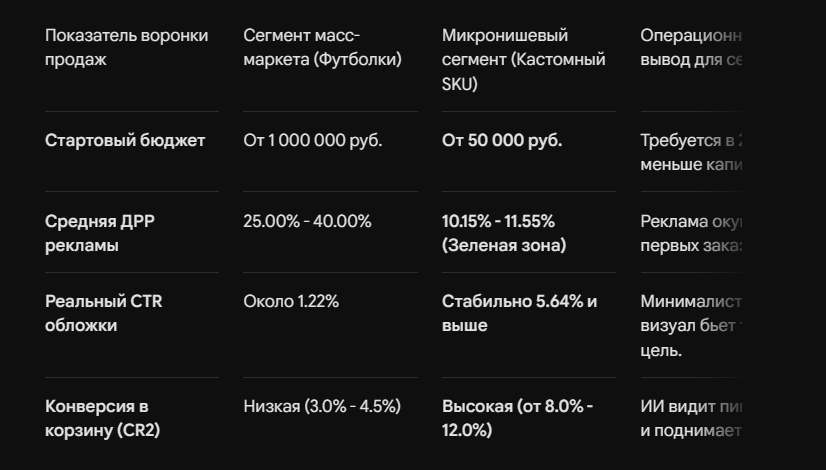Image resolution: width=826 pixels, height=470 pixels.
Task: Click the '25.00% - 40.00%' cell
Action: (307, 221)
